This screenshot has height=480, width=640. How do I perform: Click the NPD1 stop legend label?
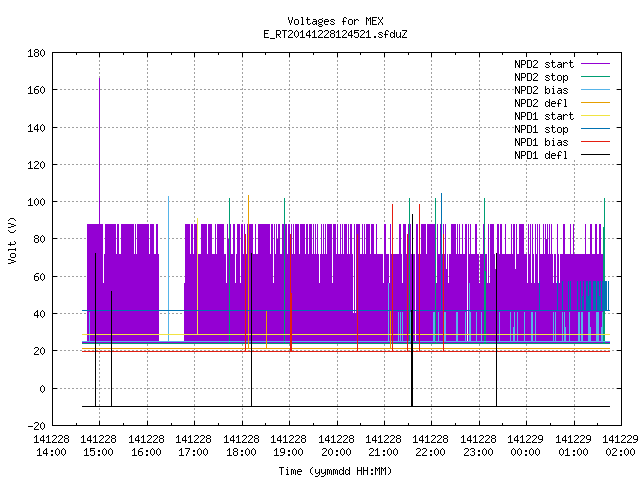541,129
